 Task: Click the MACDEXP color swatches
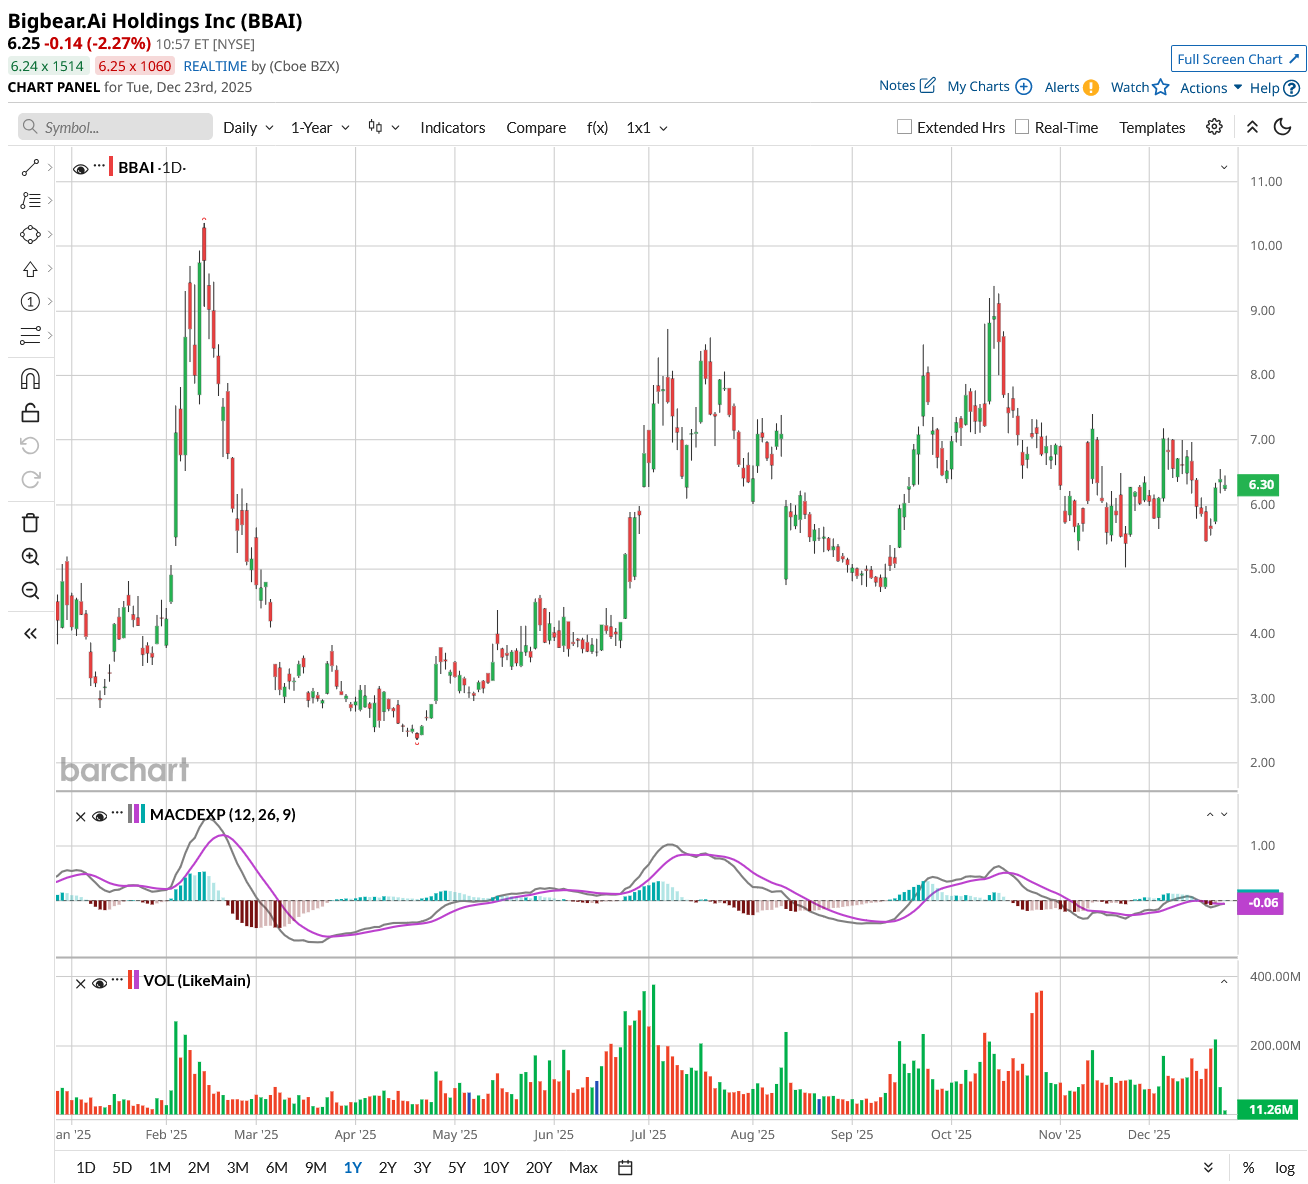click(137, 814)
